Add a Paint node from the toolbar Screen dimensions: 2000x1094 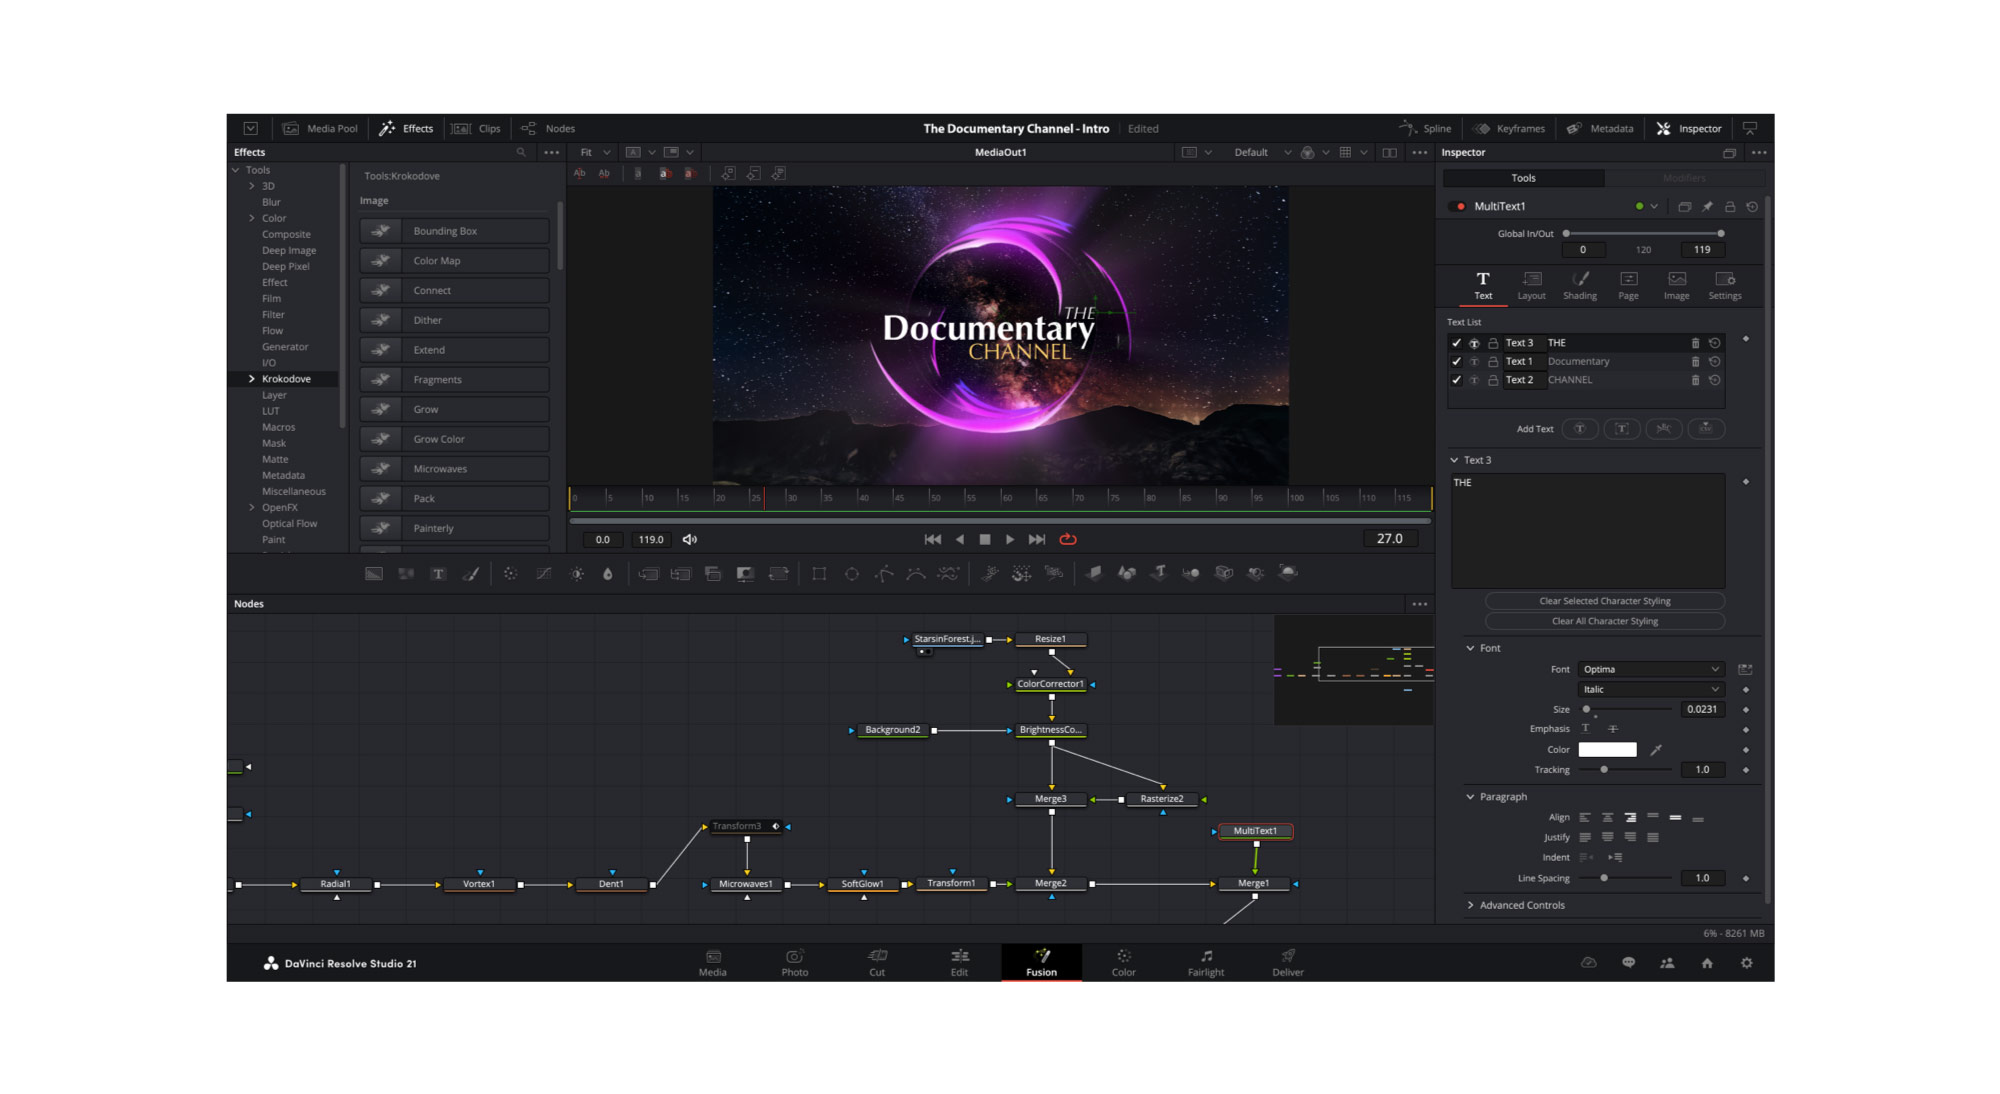coord(472,573)
